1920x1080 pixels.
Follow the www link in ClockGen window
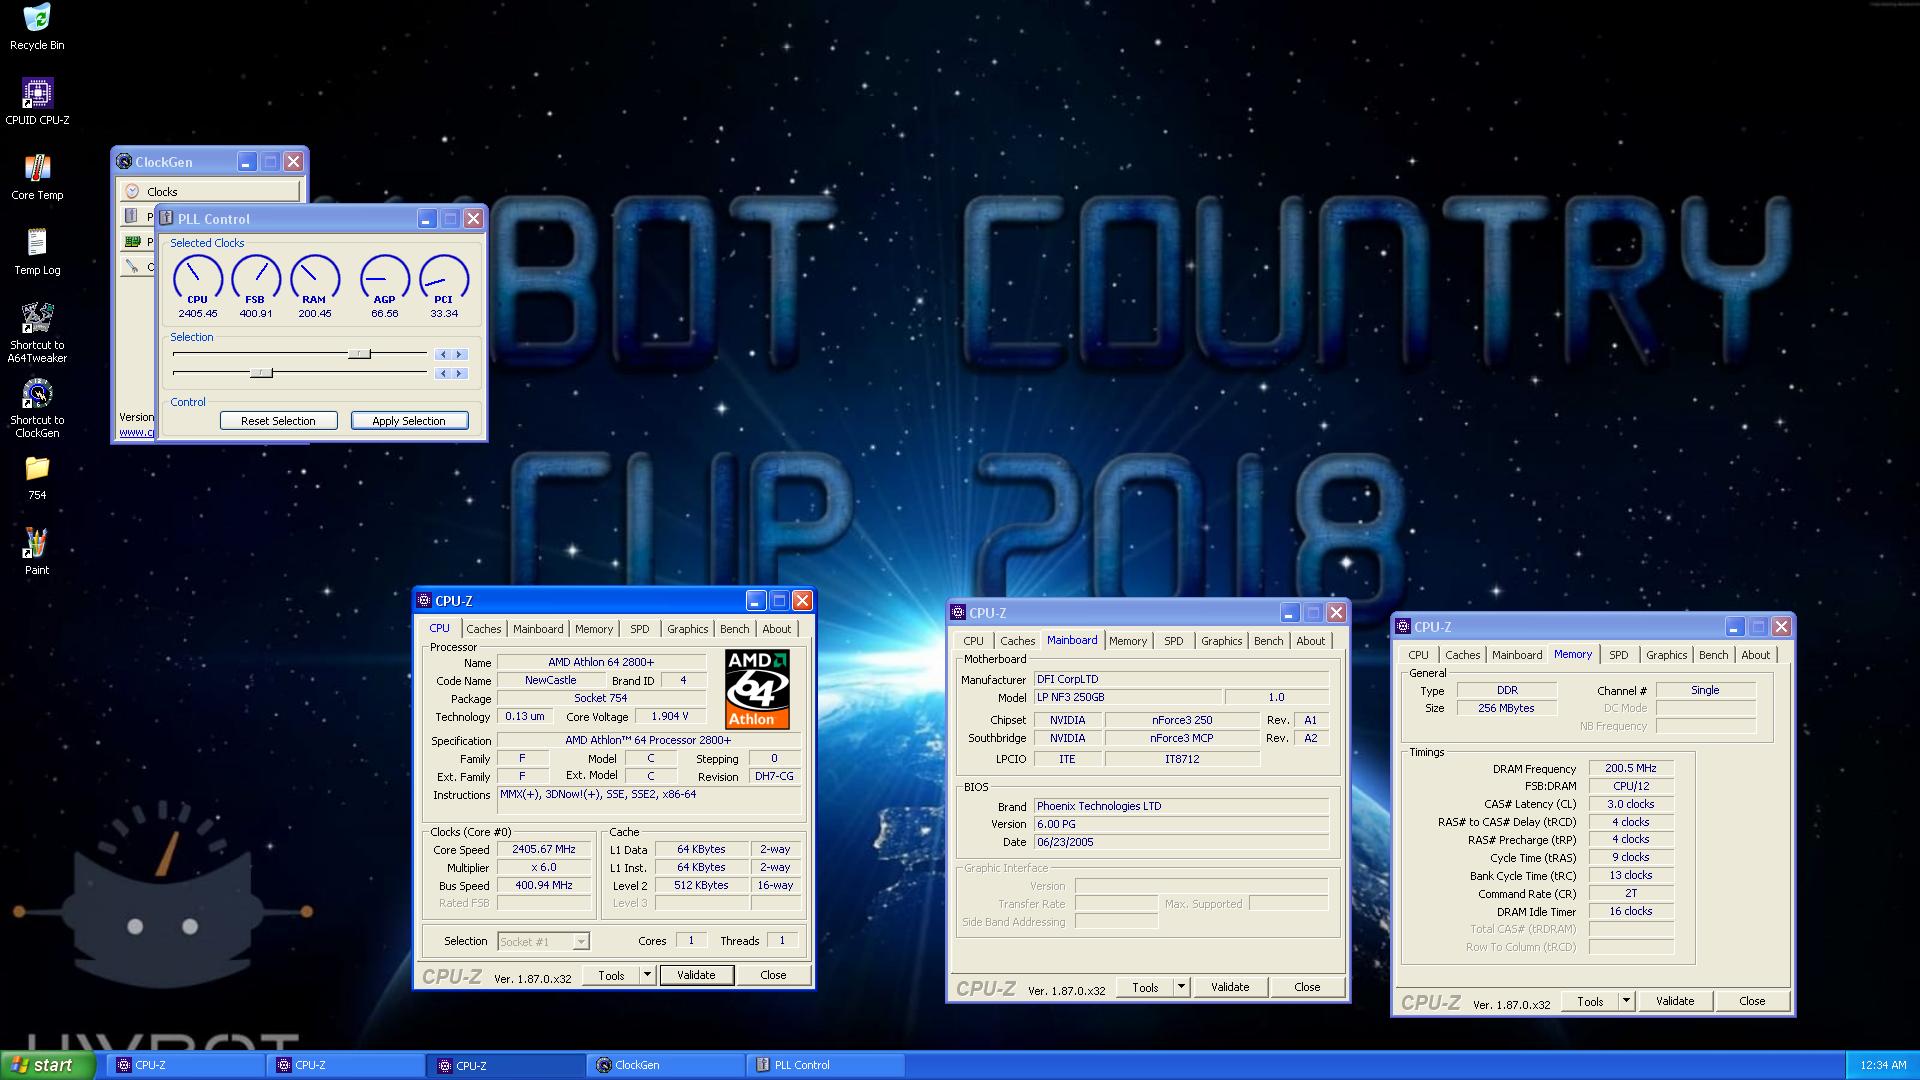(x=137, y=432)
